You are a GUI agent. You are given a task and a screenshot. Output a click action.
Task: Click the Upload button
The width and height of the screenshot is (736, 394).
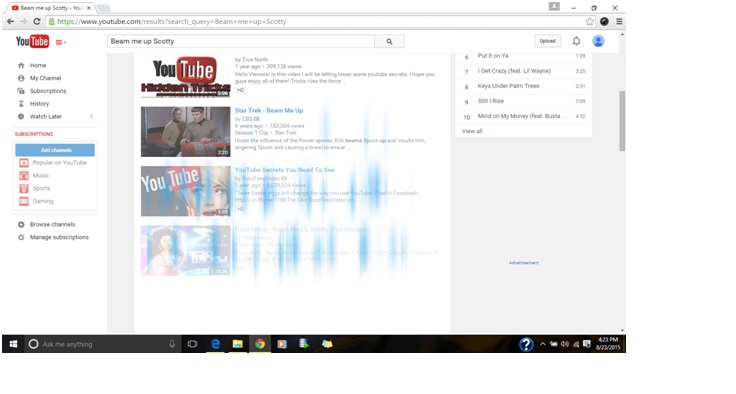547,41
